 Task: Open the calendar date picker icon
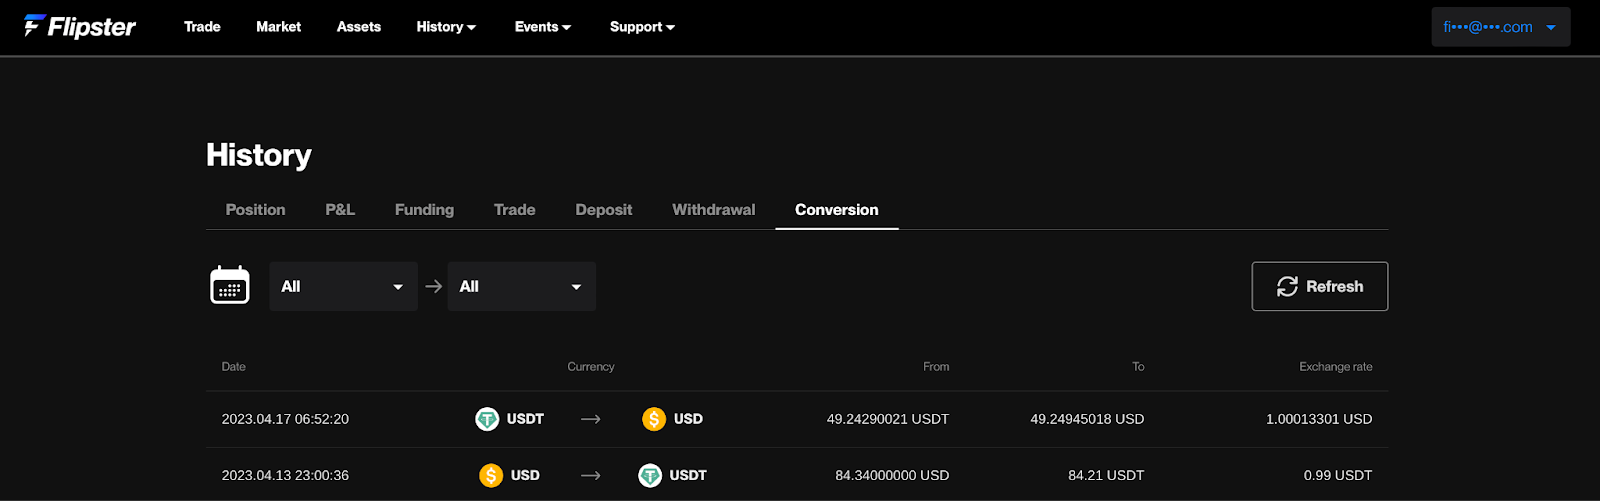click(230, 286)
